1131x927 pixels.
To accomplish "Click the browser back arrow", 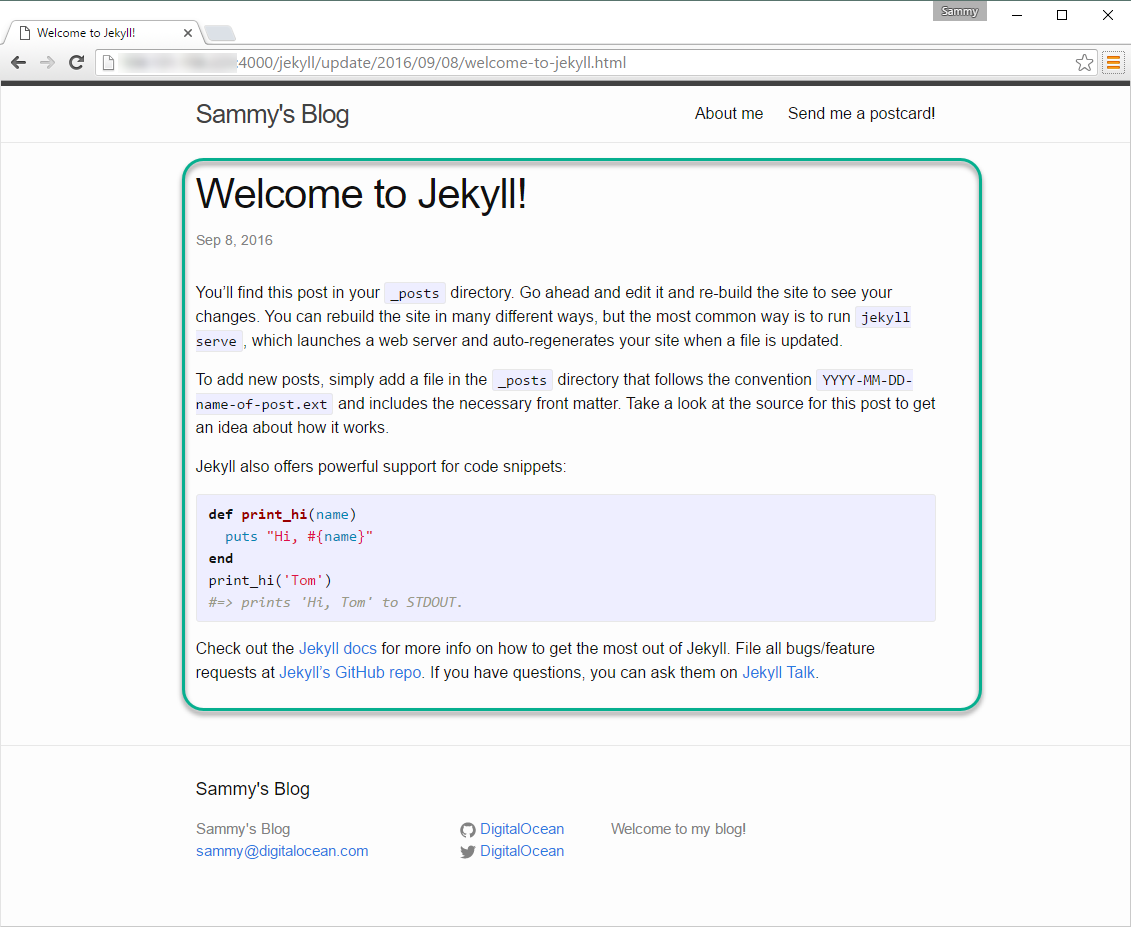I will pos(19,63).
